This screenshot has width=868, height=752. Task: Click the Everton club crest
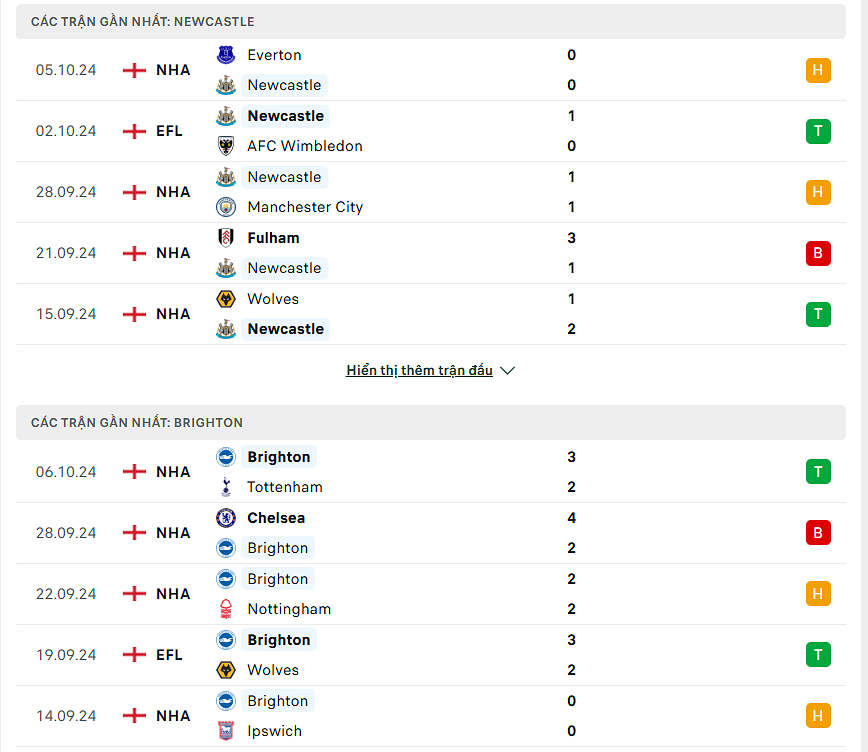tap(226, 55)
